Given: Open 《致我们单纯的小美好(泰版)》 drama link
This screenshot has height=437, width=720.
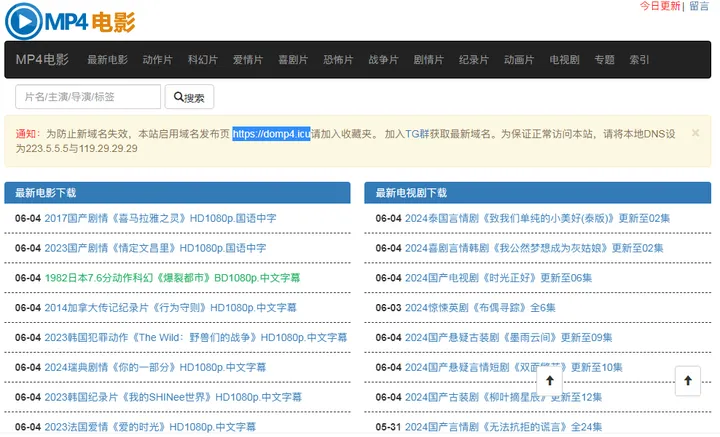Looking at the screenshot, I should 537,218.
